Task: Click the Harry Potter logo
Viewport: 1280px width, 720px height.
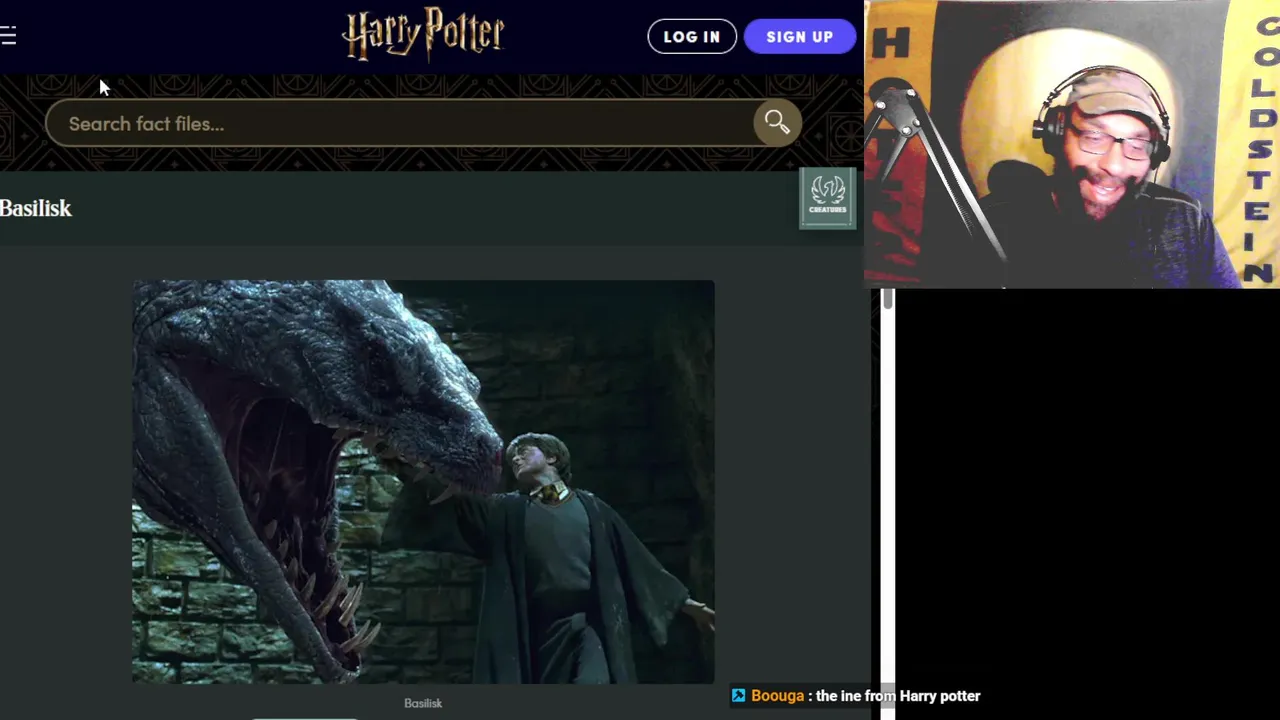Action: coord(423,35)
